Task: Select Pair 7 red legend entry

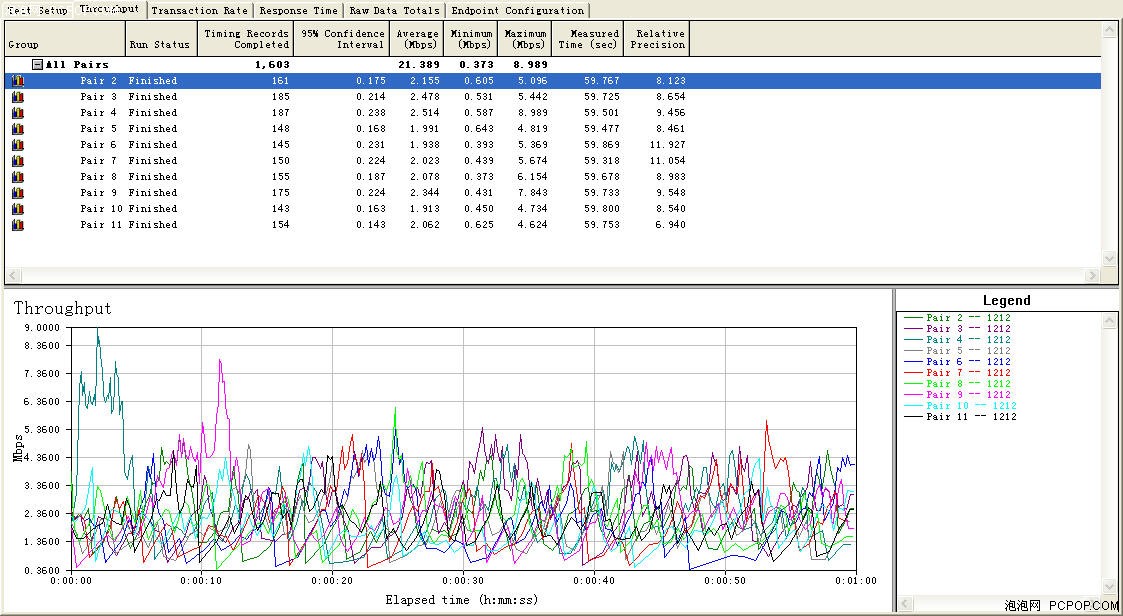Action: pos(958,372)
